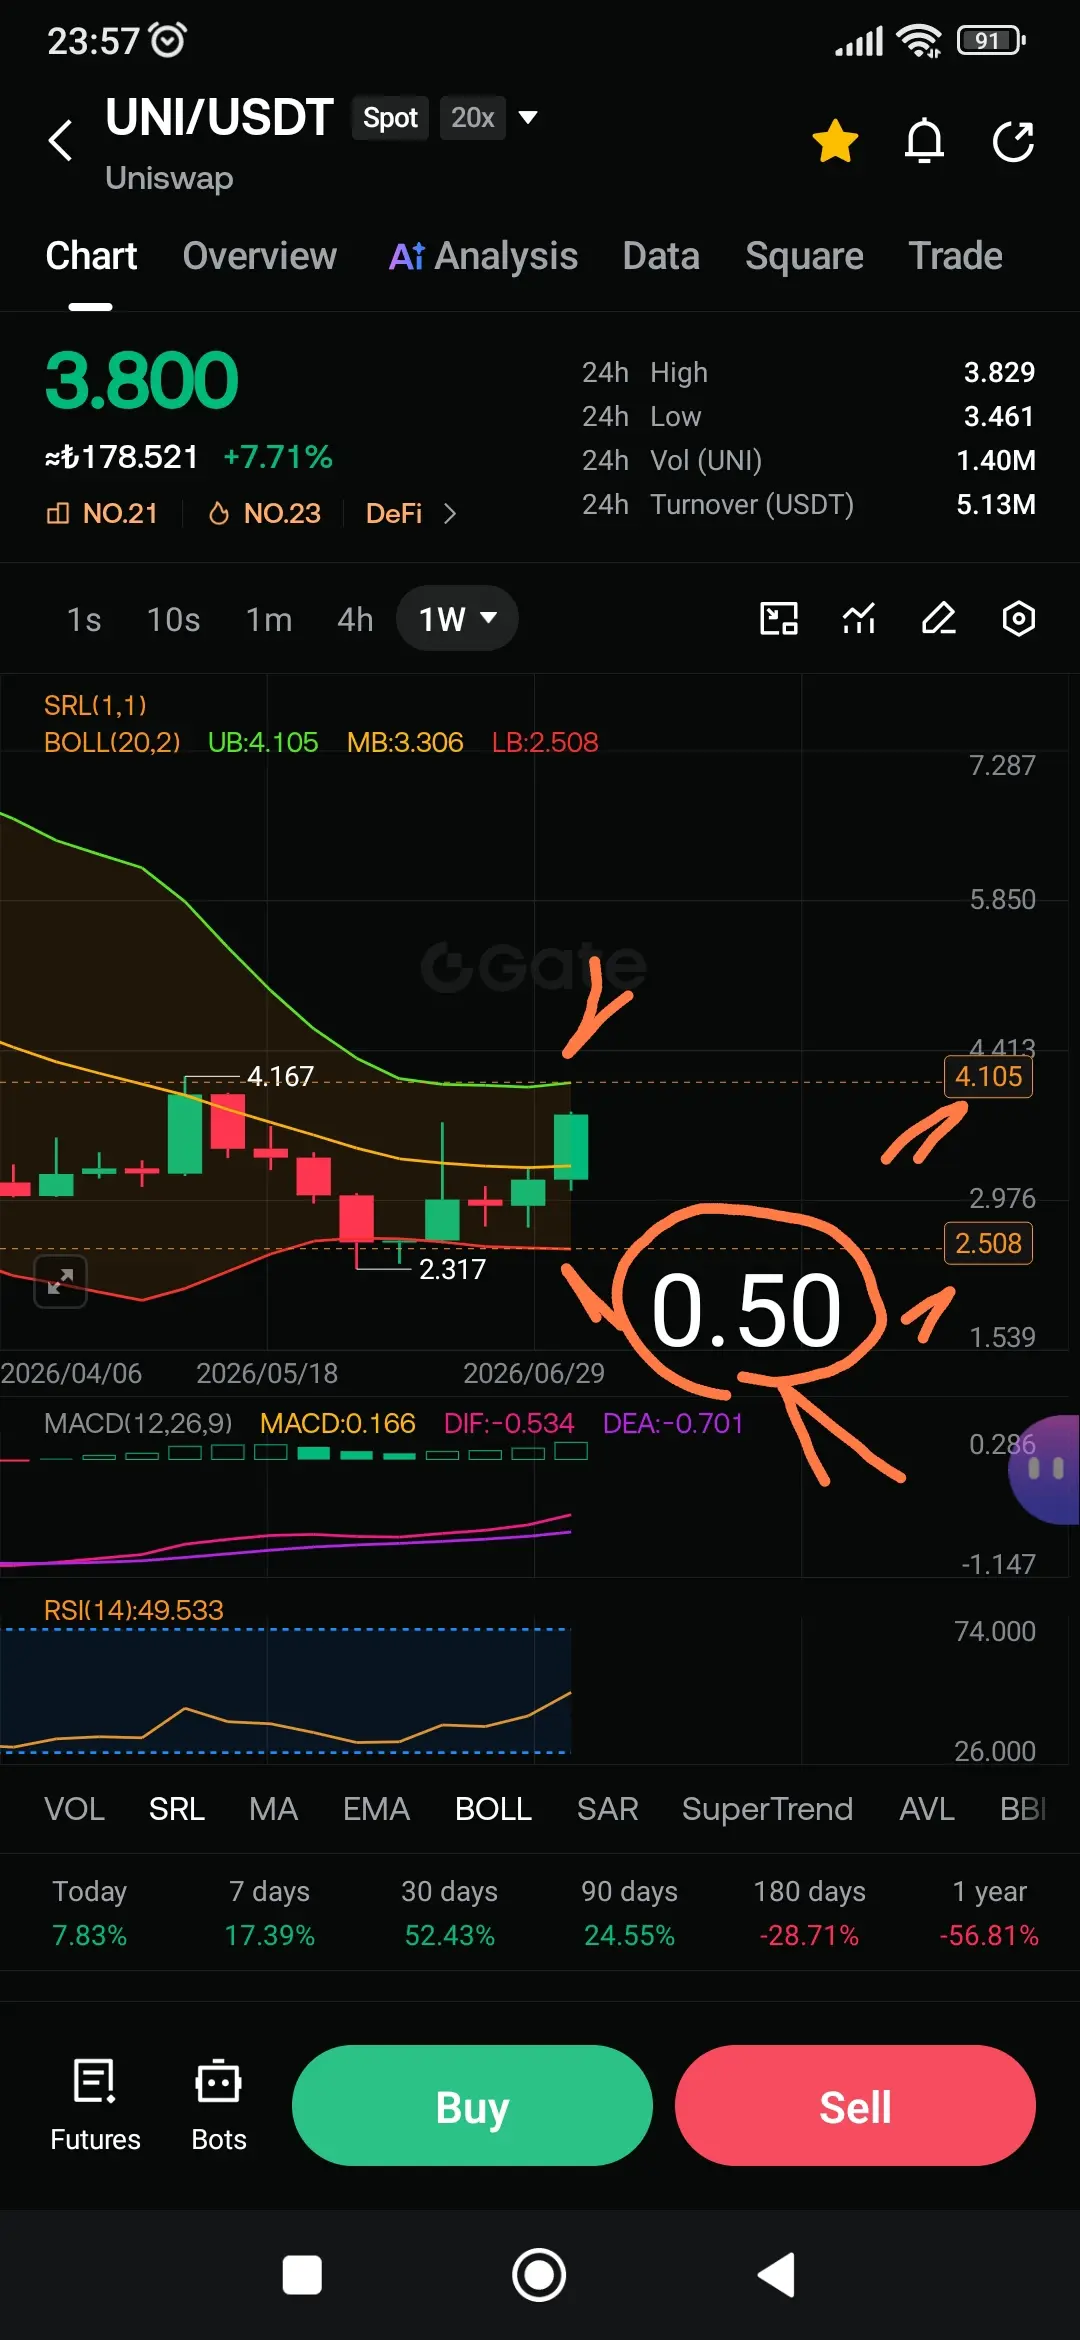Toggle the SRL indicator

coord(177,1809)
